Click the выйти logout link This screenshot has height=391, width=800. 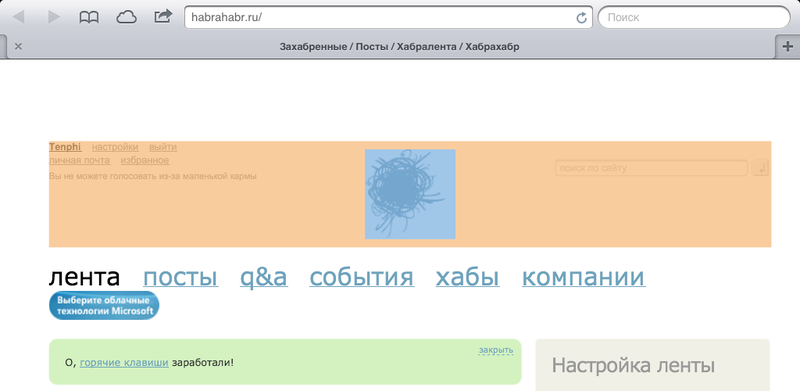click(163, 147)
